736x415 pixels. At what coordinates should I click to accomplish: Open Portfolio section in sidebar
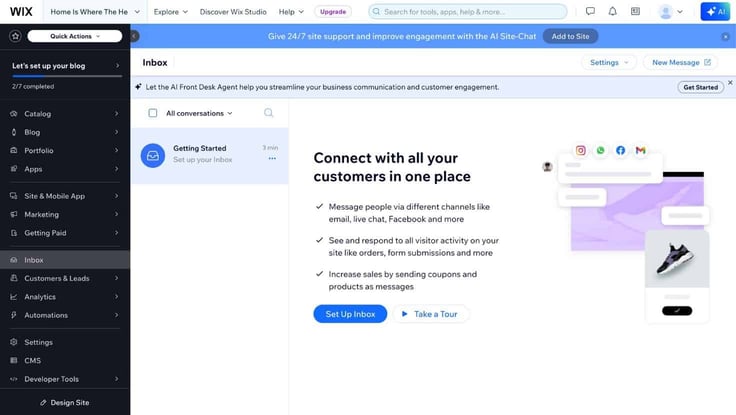pos(65,151)
